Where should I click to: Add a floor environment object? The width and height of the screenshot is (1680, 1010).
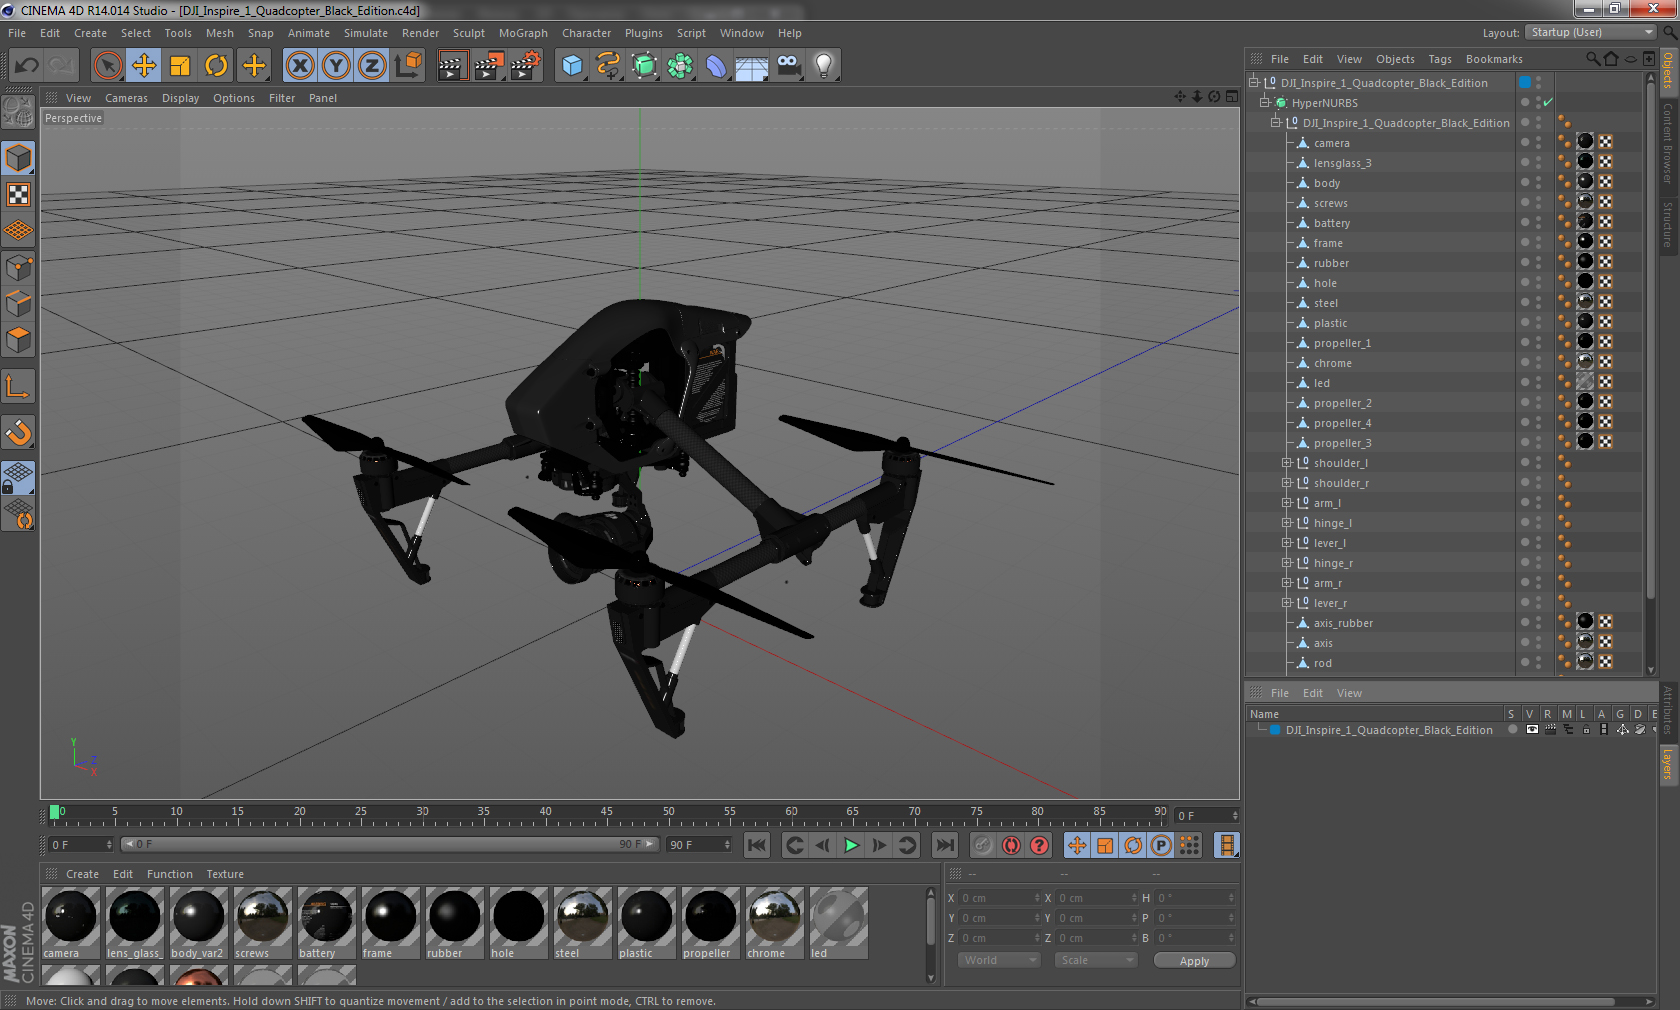tap(752, 66)
